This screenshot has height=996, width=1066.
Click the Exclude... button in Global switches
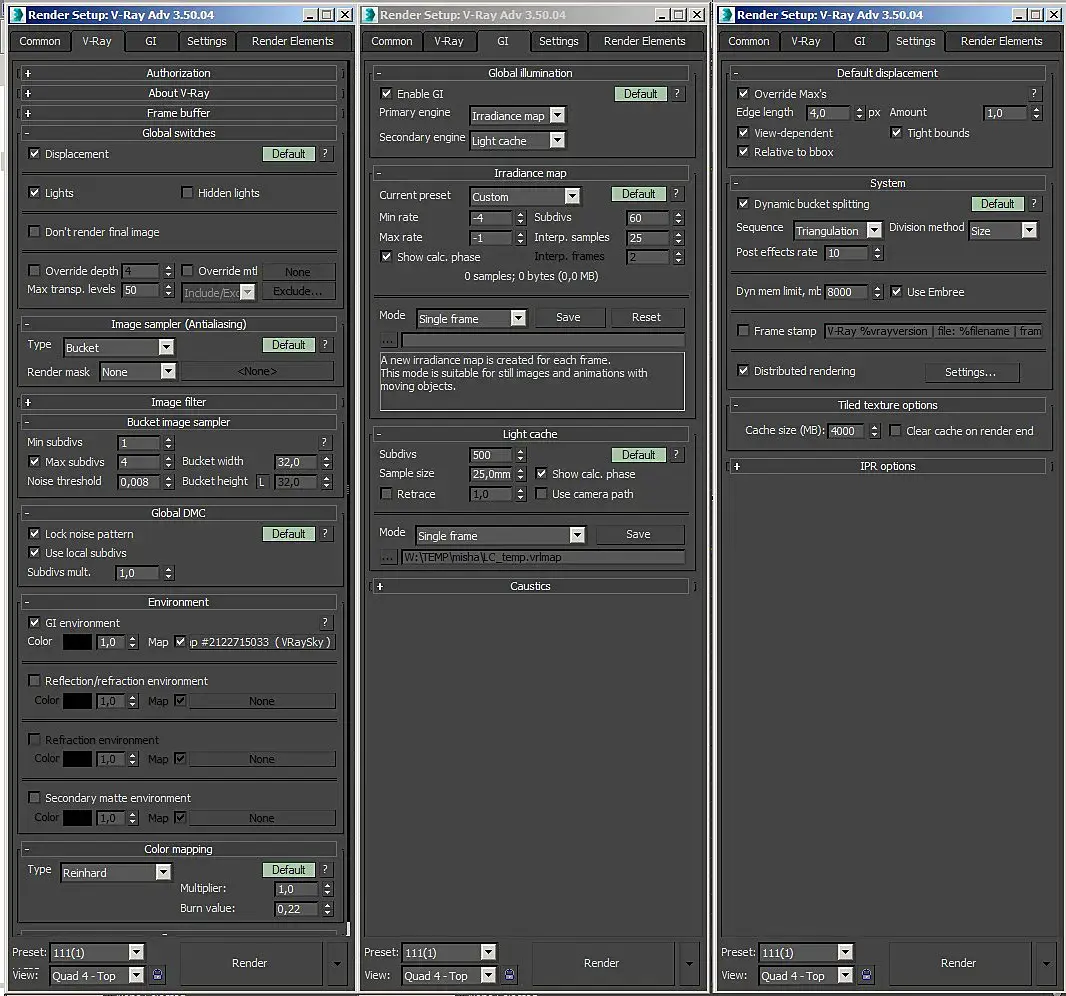[298, 292]
